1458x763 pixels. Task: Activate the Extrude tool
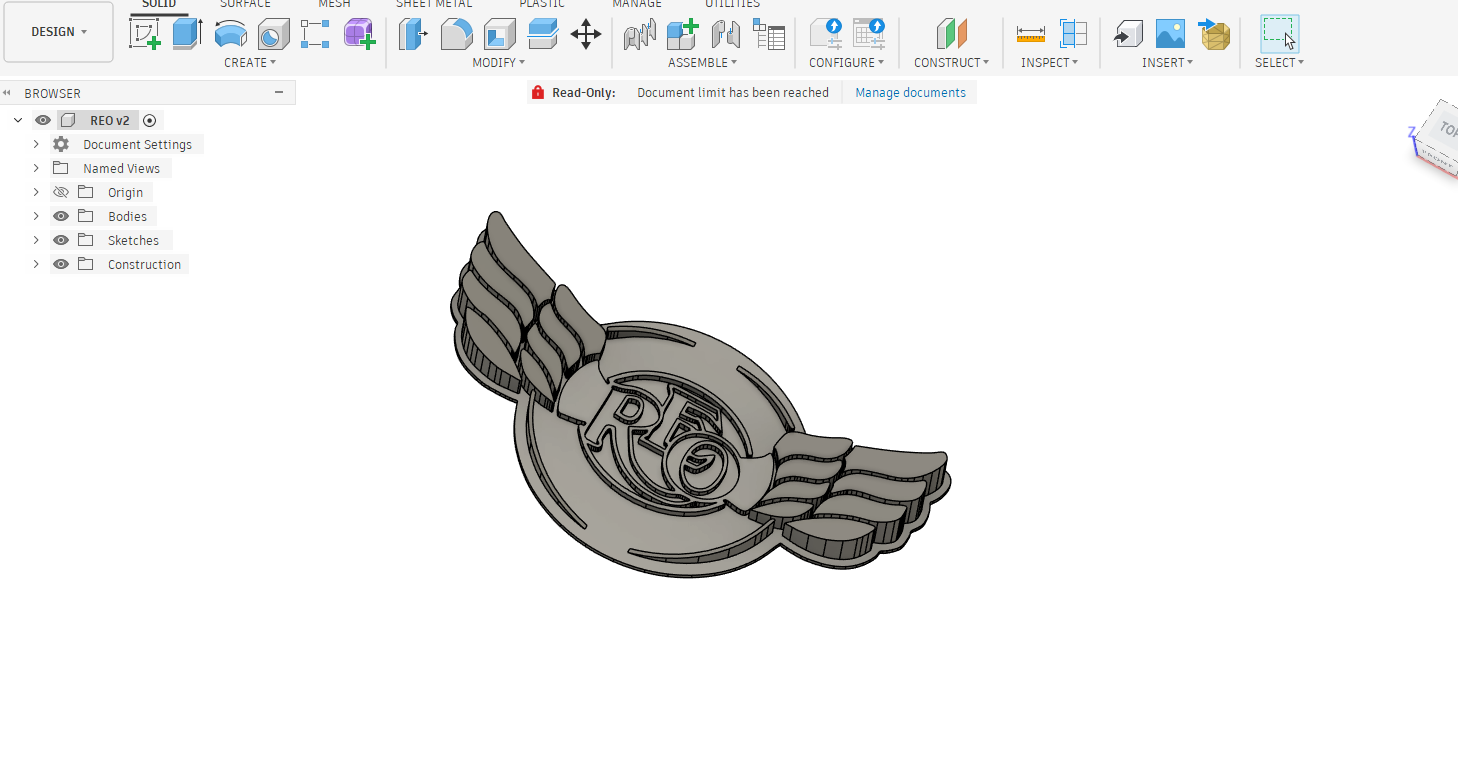tap(187, 34)
